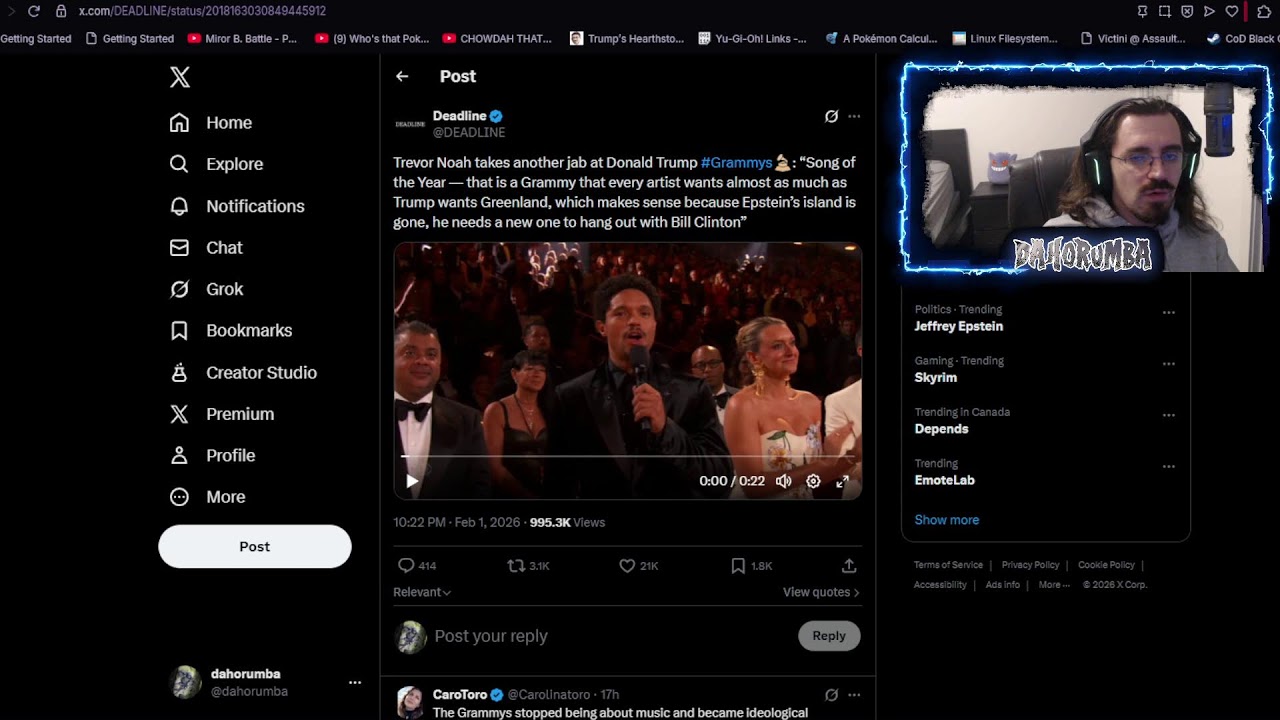Open the Jeffrey Epstein trending topic
Viewport: 1280px width, 720px height.
pyautogui.click(x=958, y=326)
